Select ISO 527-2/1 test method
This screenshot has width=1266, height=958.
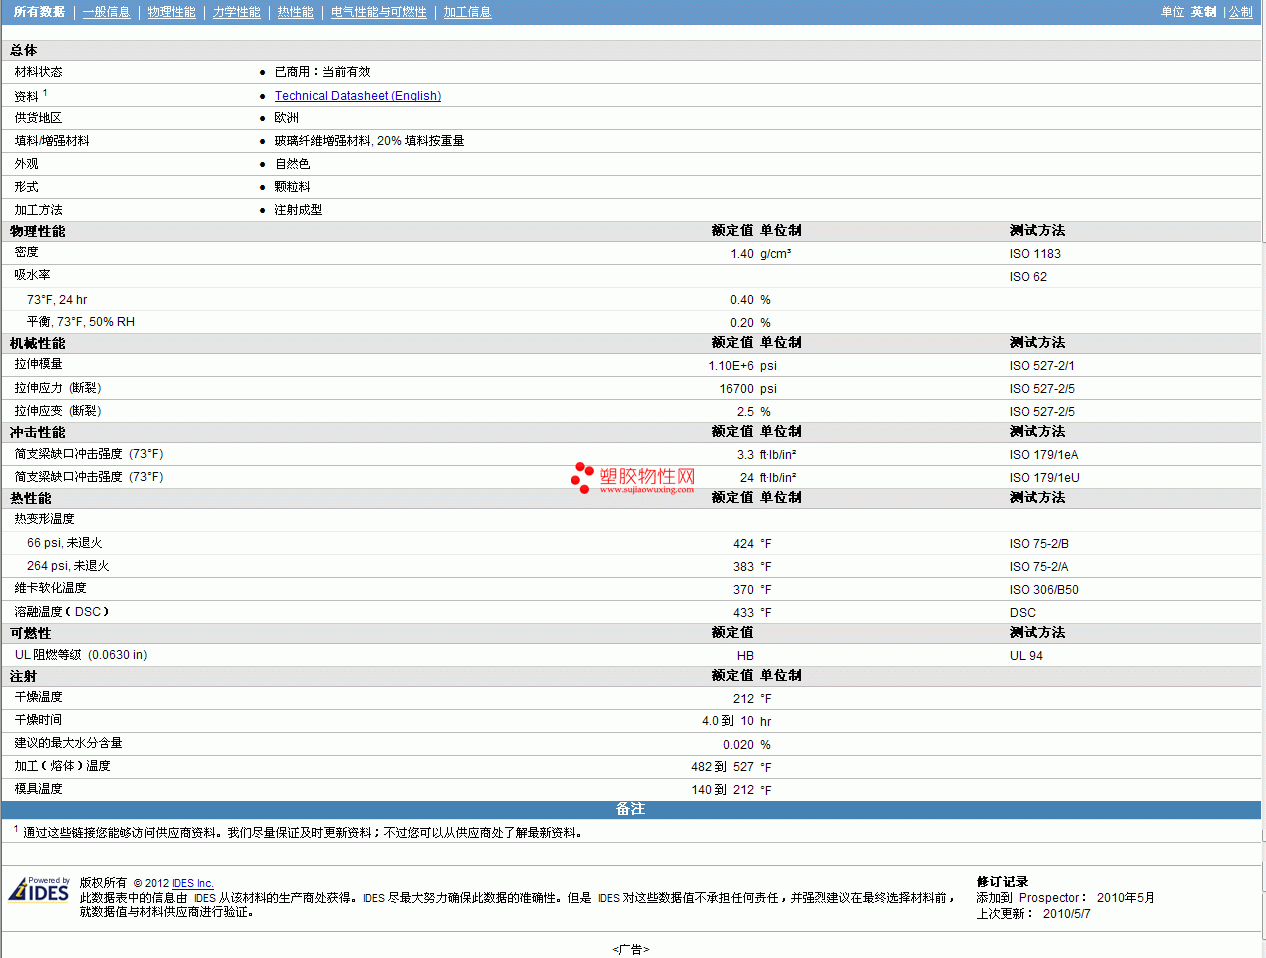pyautogui.click(x=1042, y=366)
